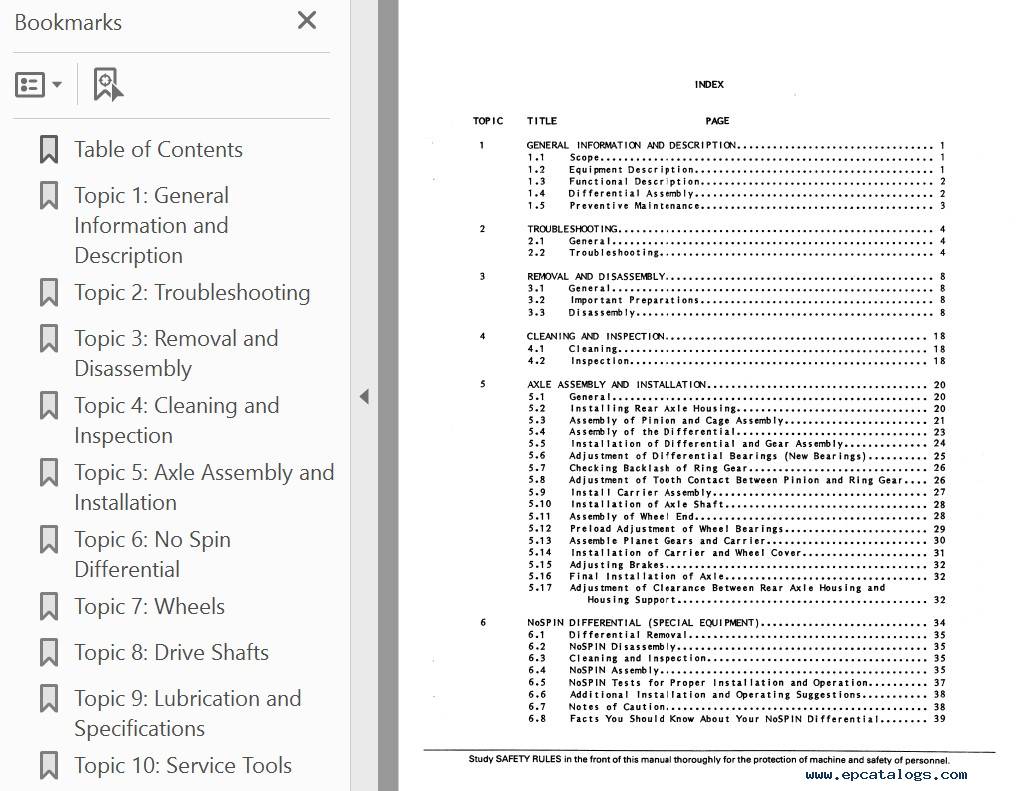The height and width of the screenshot is (791, 1018).
Task: Jump to Topic 6: No Spin Differential bookmark
Action: point(153,554)
